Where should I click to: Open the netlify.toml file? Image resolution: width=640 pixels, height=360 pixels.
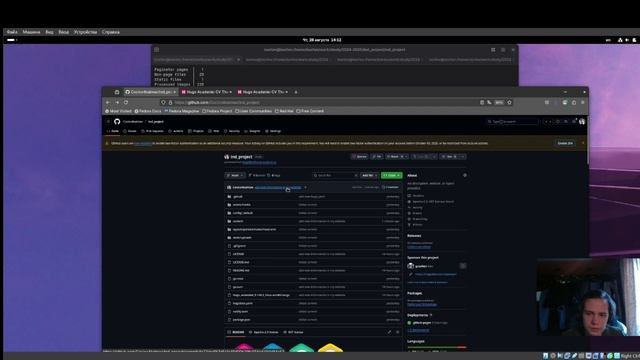[240, 311]
